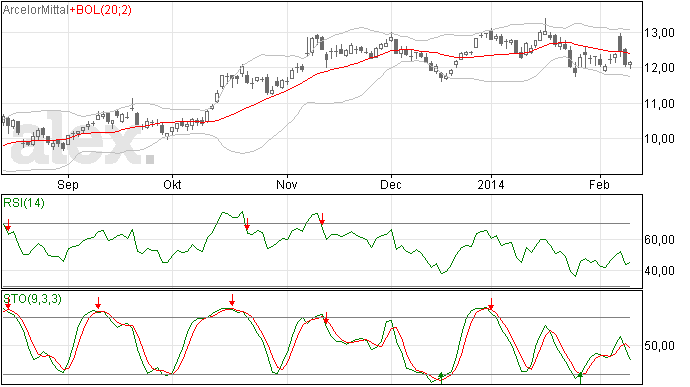Click the 13,00 price axis value
Screen dimensions: 690x387
coord(659,33)
